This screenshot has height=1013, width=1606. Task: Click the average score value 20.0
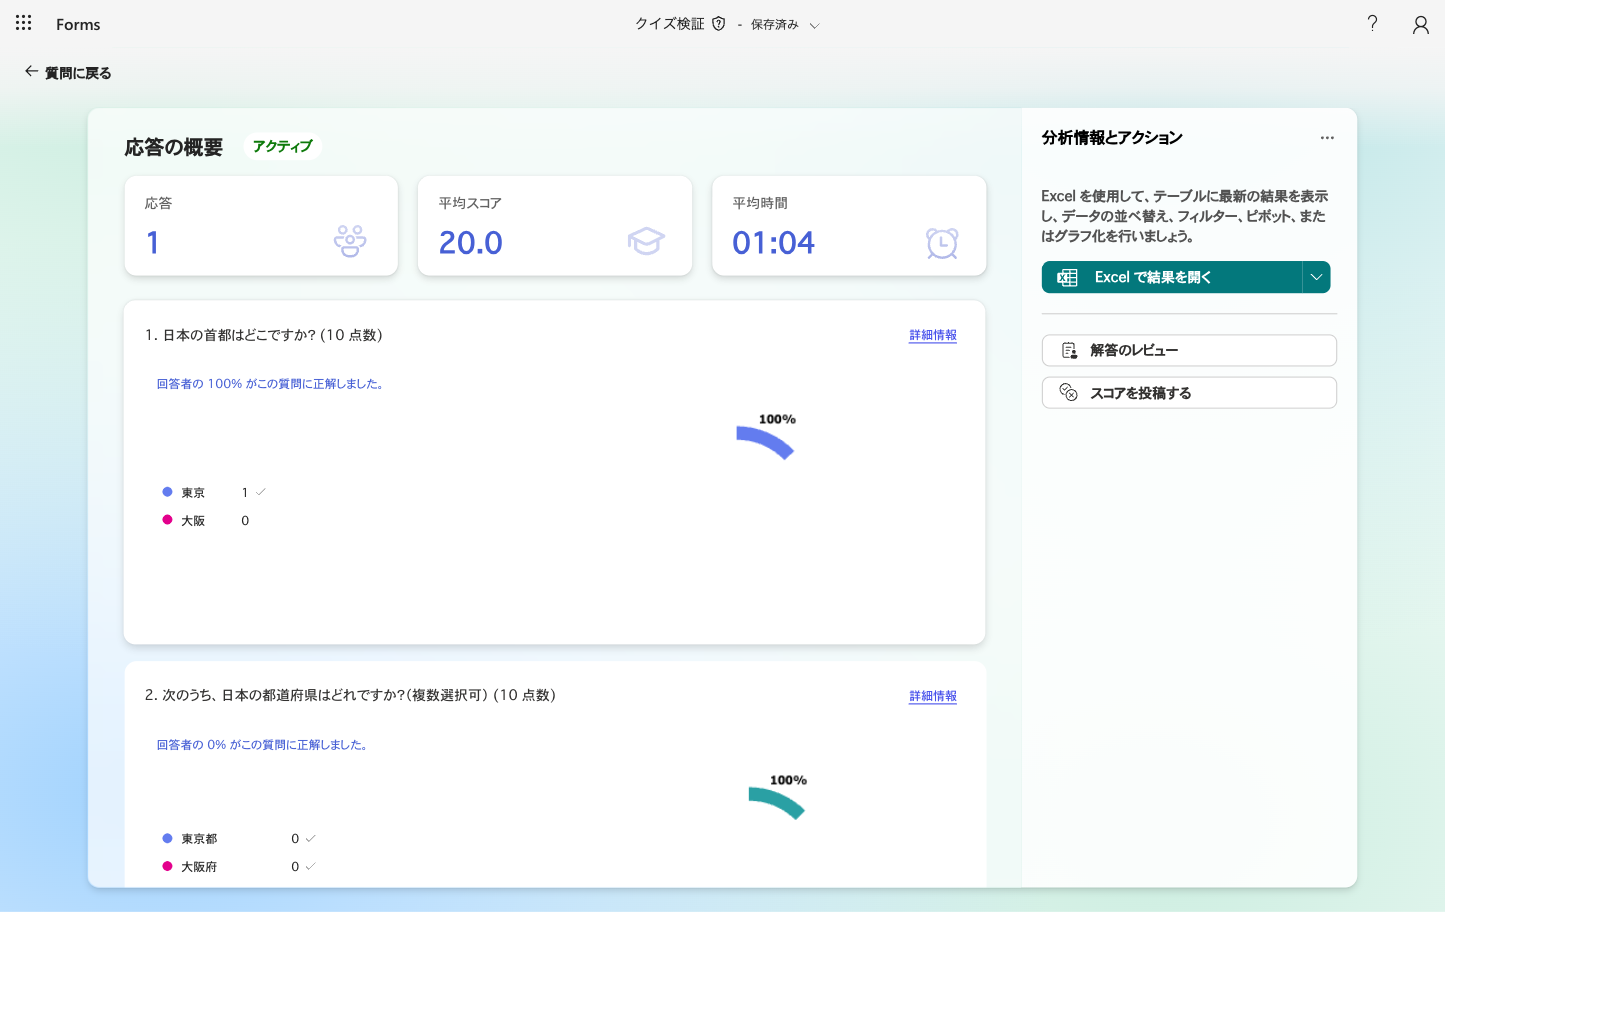(471, 242)
